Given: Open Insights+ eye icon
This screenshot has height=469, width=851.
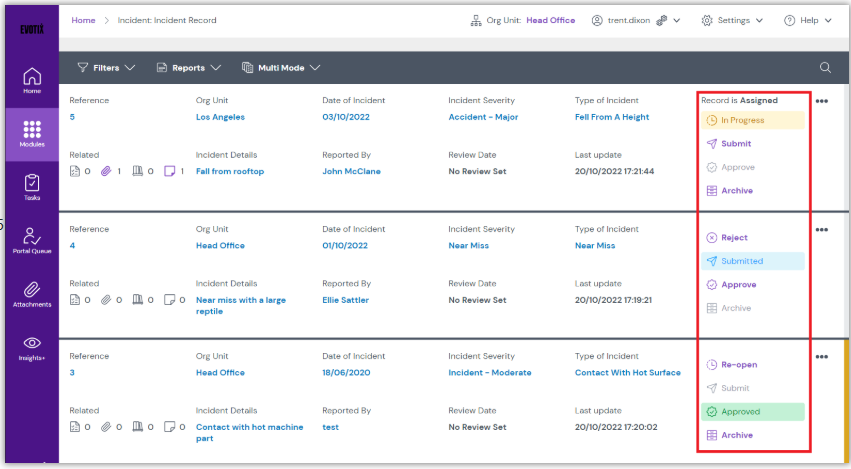Looking at the screenshot, I should point(32,347).
